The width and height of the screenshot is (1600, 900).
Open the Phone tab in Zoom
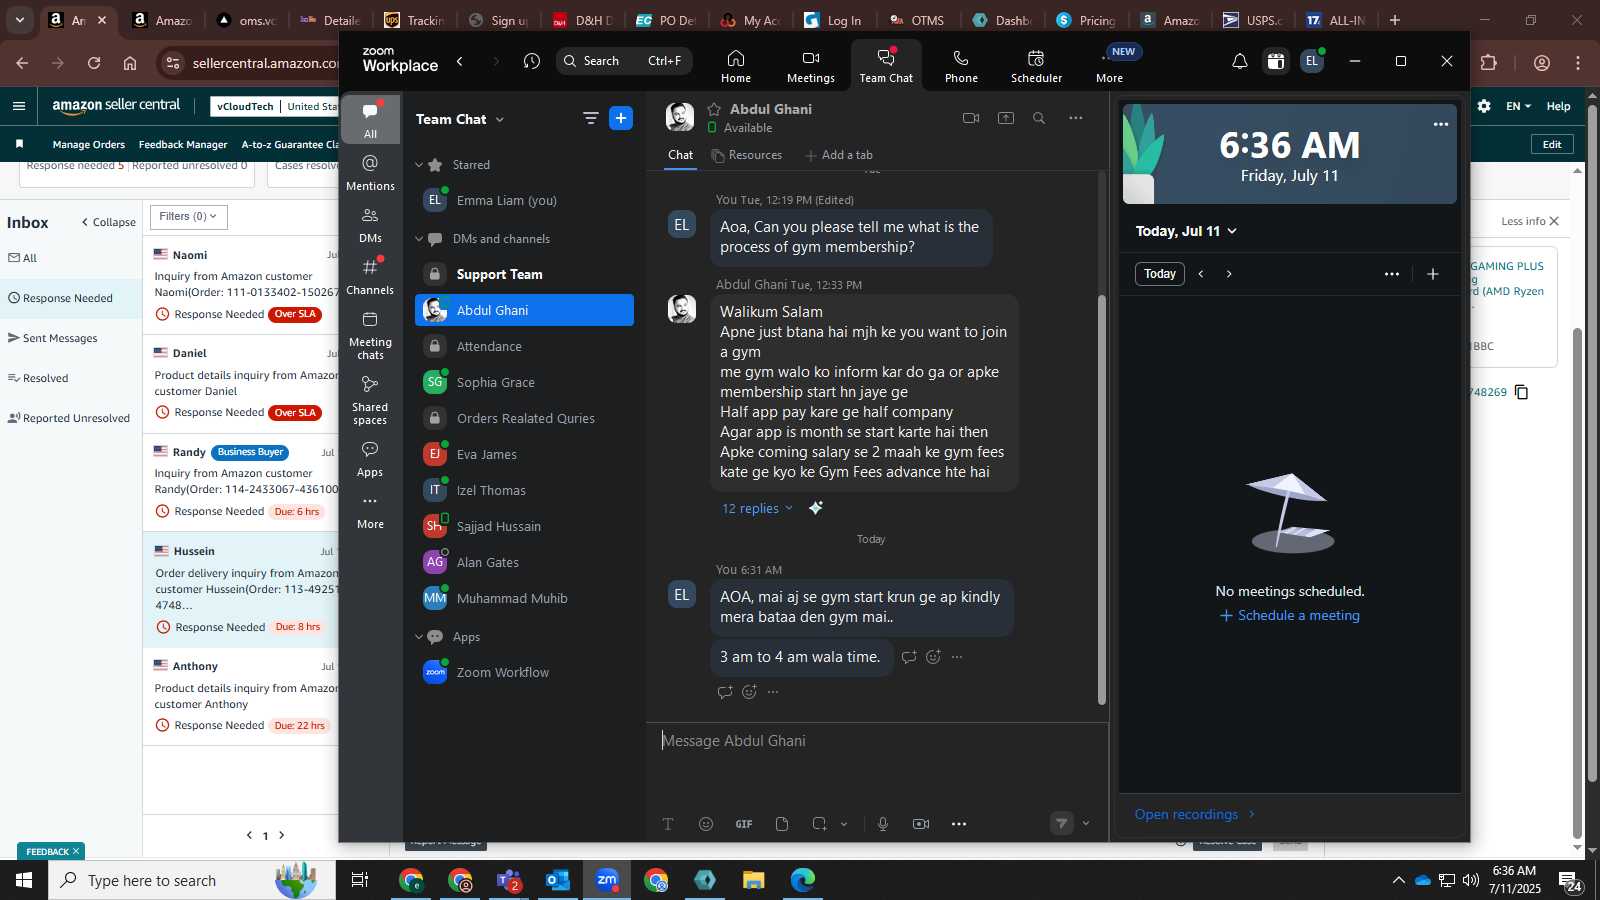pyautogui.click(x=961, y=66)
